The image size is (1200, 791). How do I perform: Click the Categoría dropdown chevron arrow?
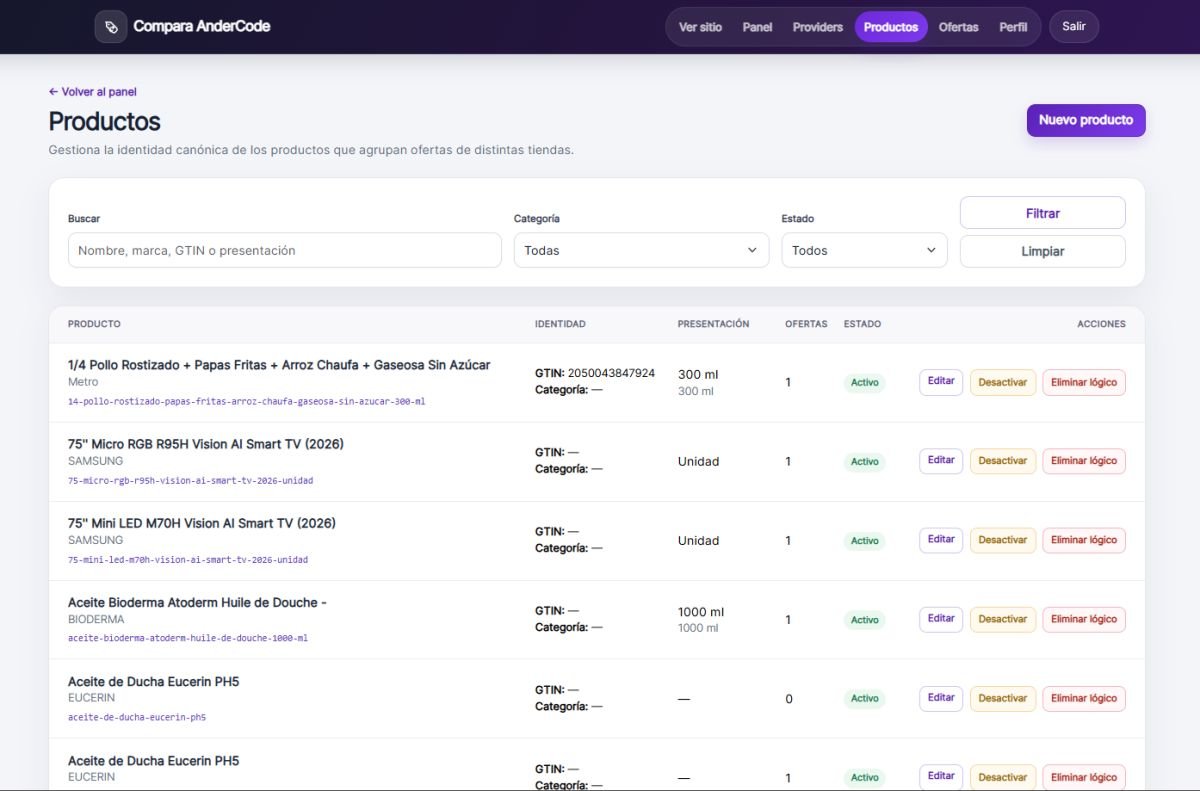(x=752, y=250)
